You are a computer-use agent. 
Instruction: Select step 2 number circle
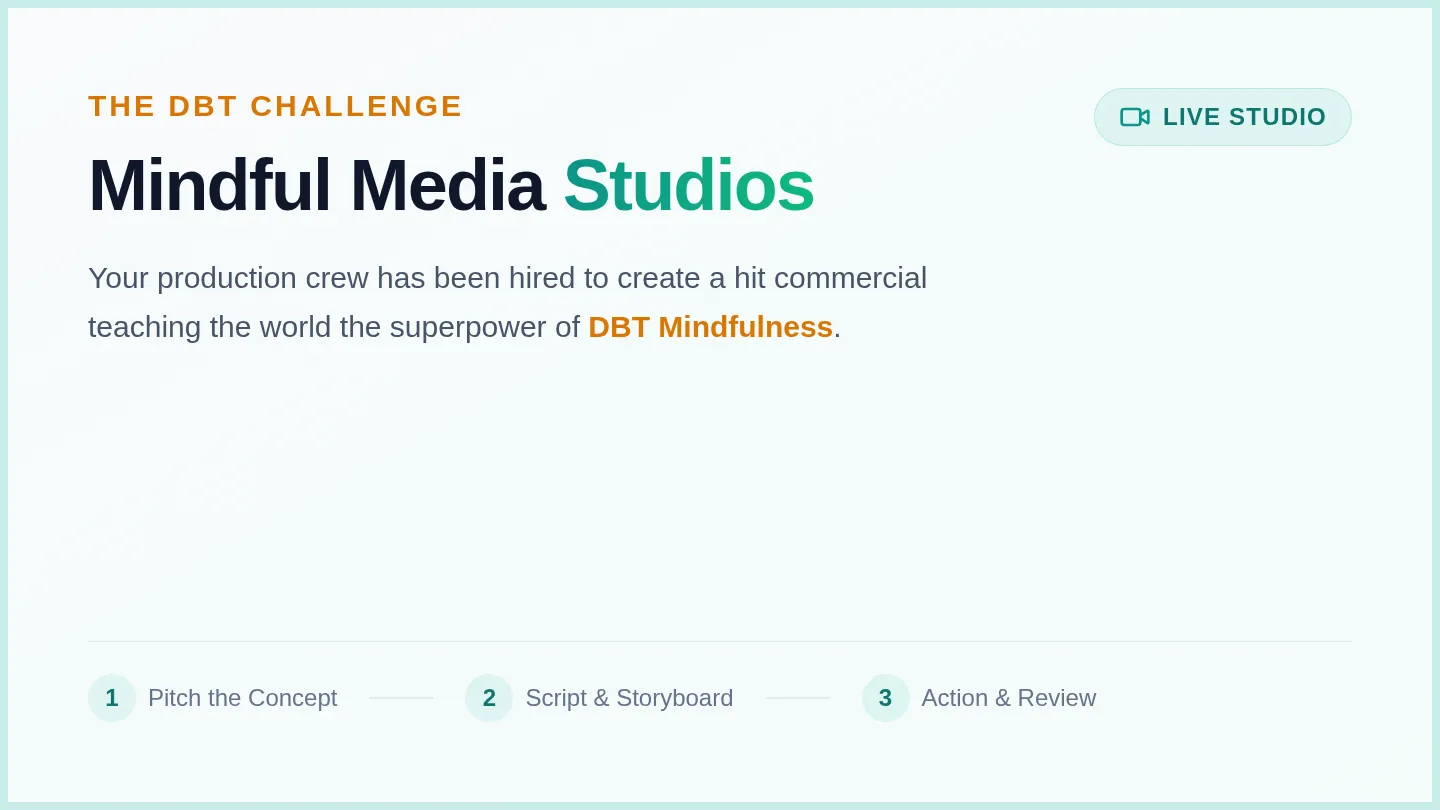pos(489,698)
